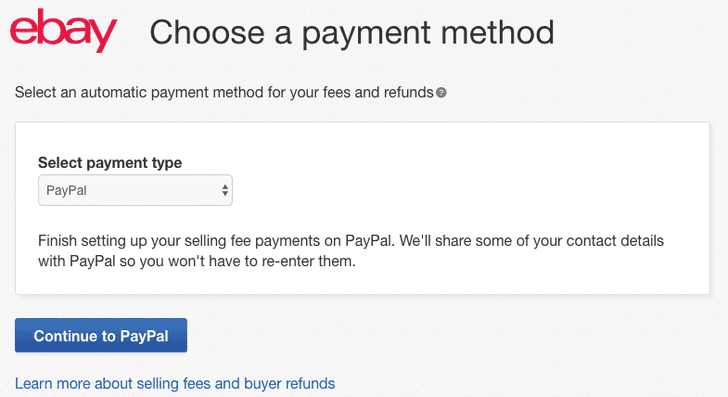Click the 'Select payment type' label
Viewport: 728px width, 397px height.
coord(110,163)
